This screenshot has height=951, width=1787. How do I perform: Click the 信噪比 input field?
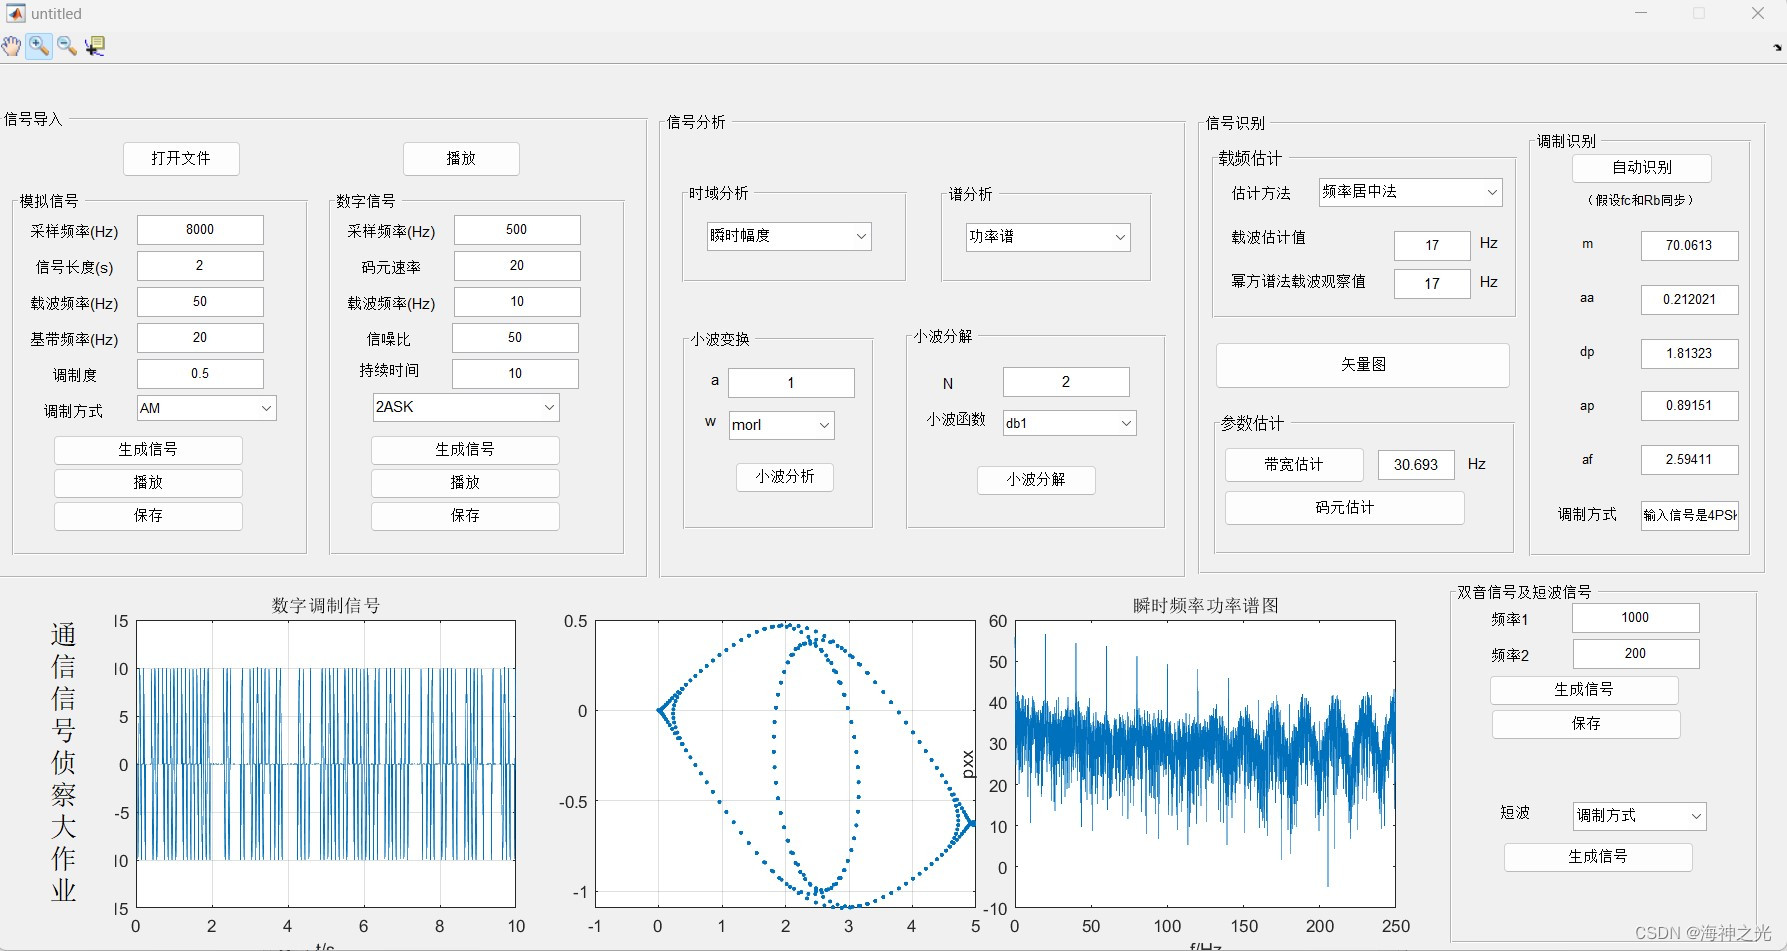pyautogui.click(x=515, y=338)
